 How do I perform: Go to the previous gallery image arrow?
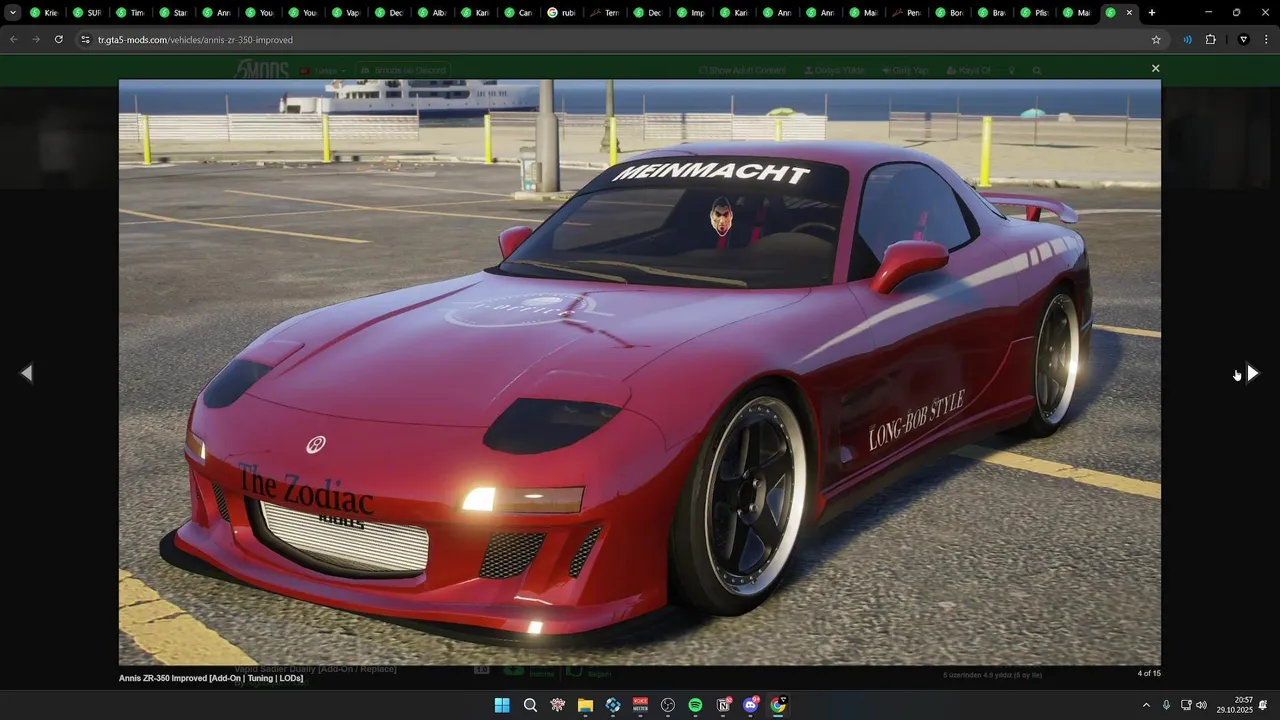27,373
